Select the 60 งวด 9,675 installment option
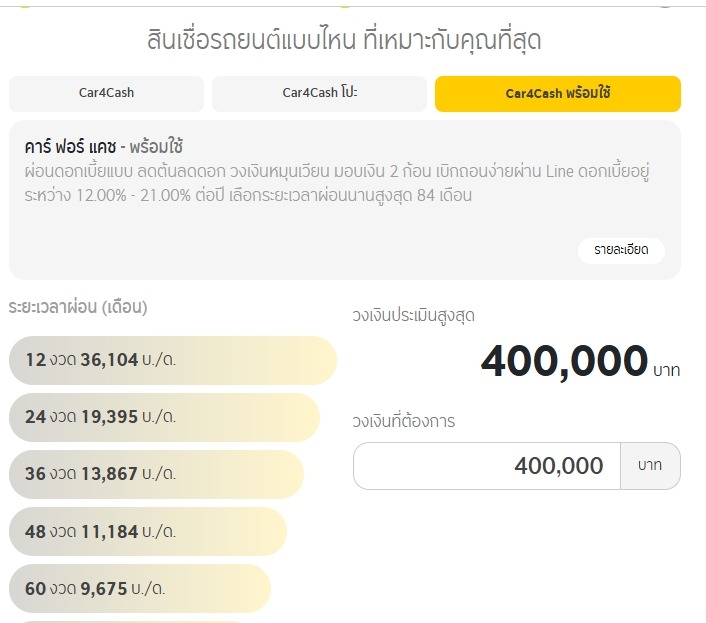This screenshot has height=623, width=706. tap(139, 589)
